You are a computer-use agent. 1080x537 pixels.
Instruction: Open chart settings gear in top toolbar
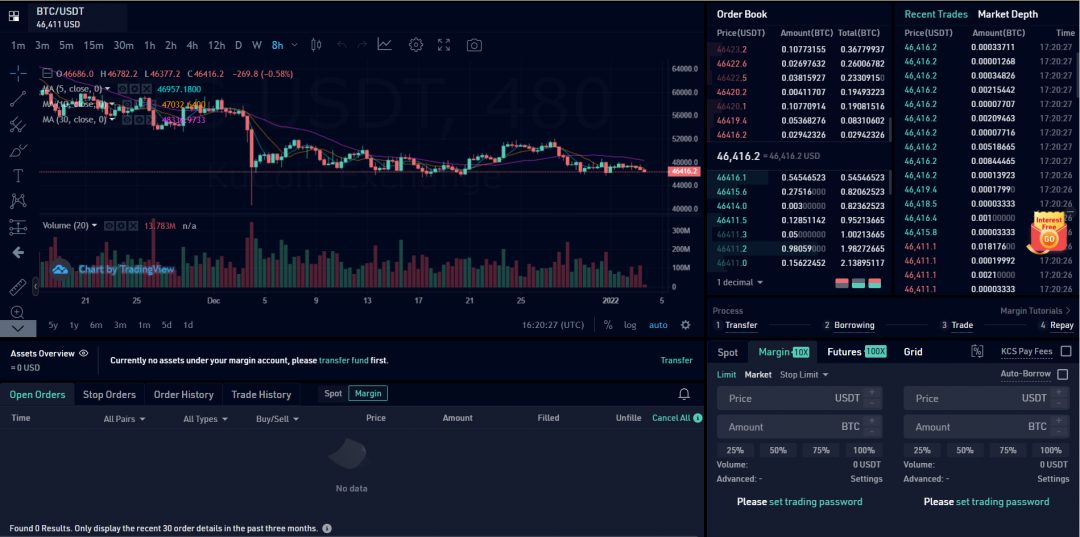tap(415, 45)
